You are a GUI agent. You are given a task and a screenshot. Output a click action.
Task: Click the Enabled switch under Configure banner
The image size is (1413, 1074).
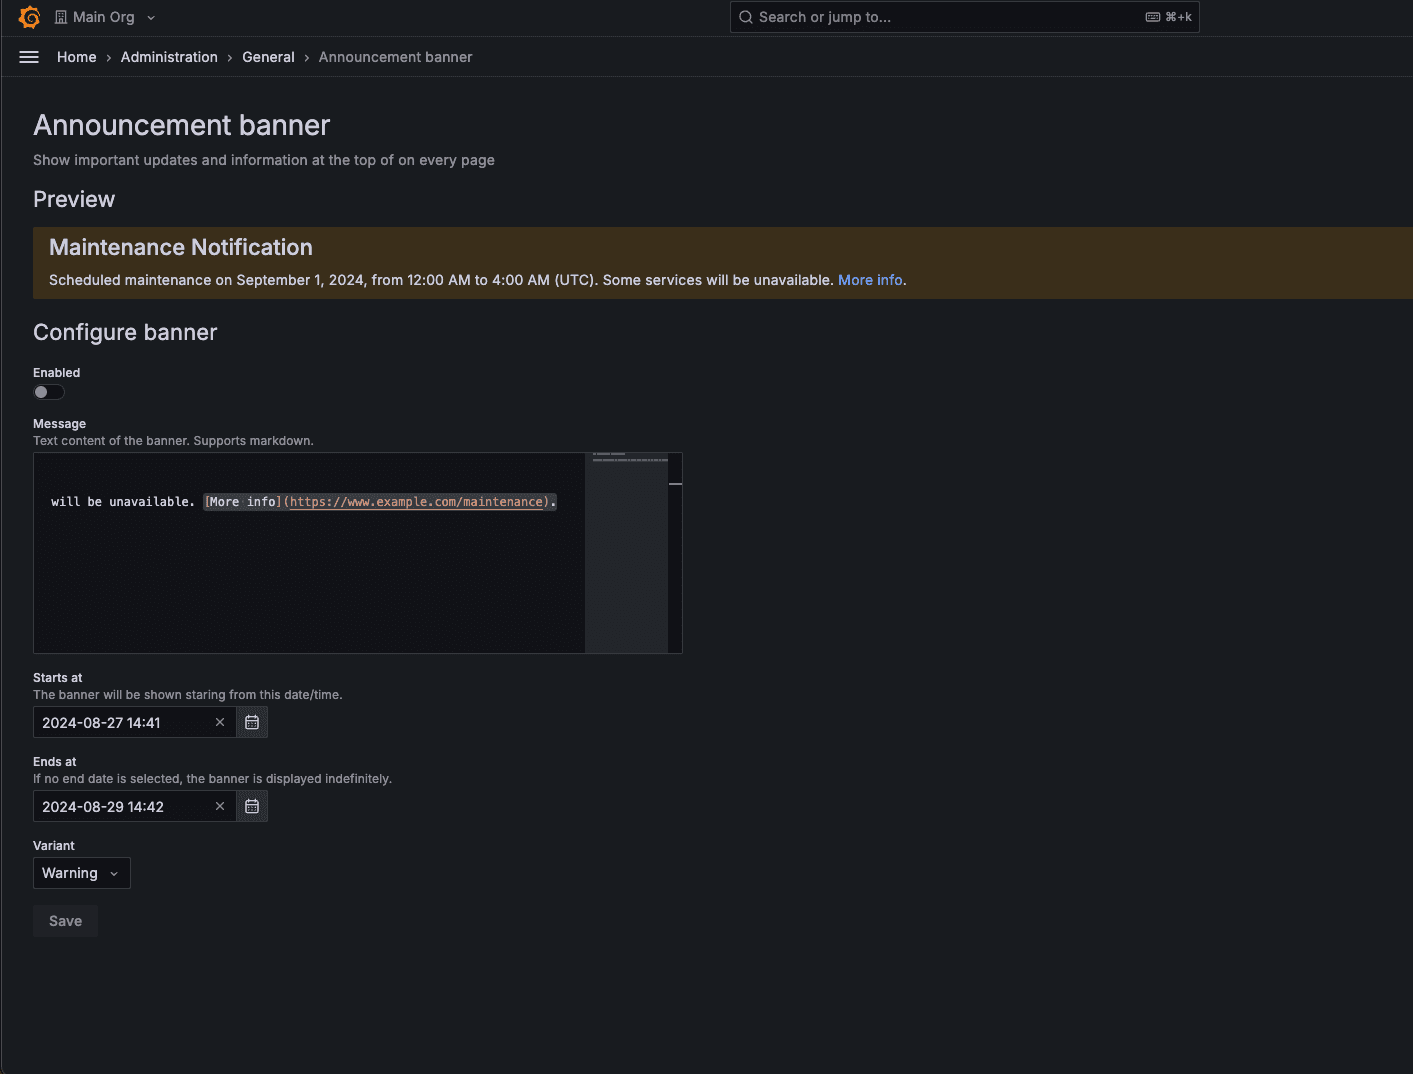click(48, 391)
